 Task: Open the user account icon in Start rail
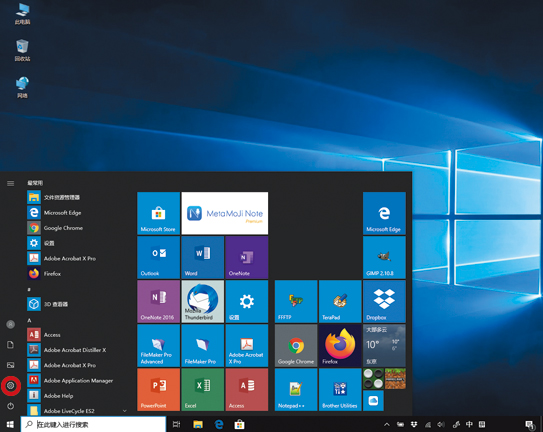(11, 324)
